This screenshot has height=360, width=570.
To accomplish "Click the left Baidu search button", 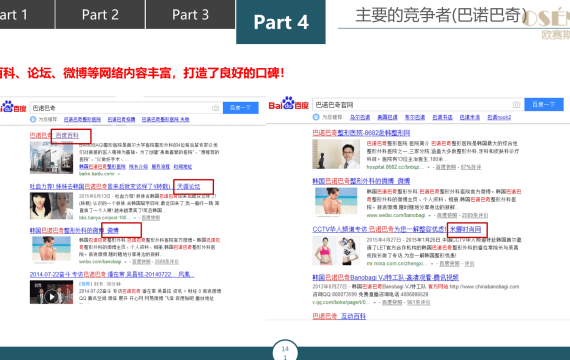I will pos(241,108).
